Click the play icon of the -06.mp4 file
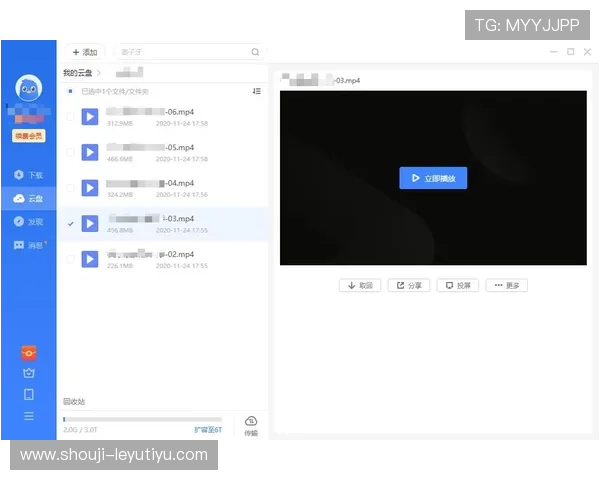 coord(90,117)
